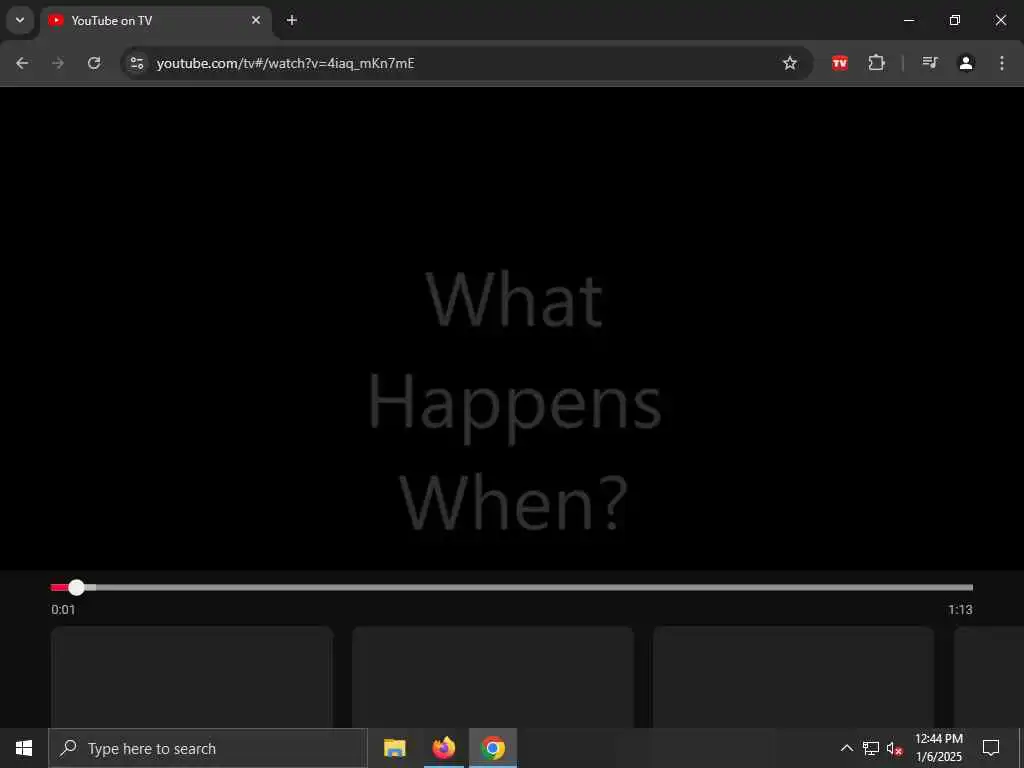The height and width of the screenshot is (768, 1024).
Task: Show hidden system tray icons
Action: [x=846, y=748]
